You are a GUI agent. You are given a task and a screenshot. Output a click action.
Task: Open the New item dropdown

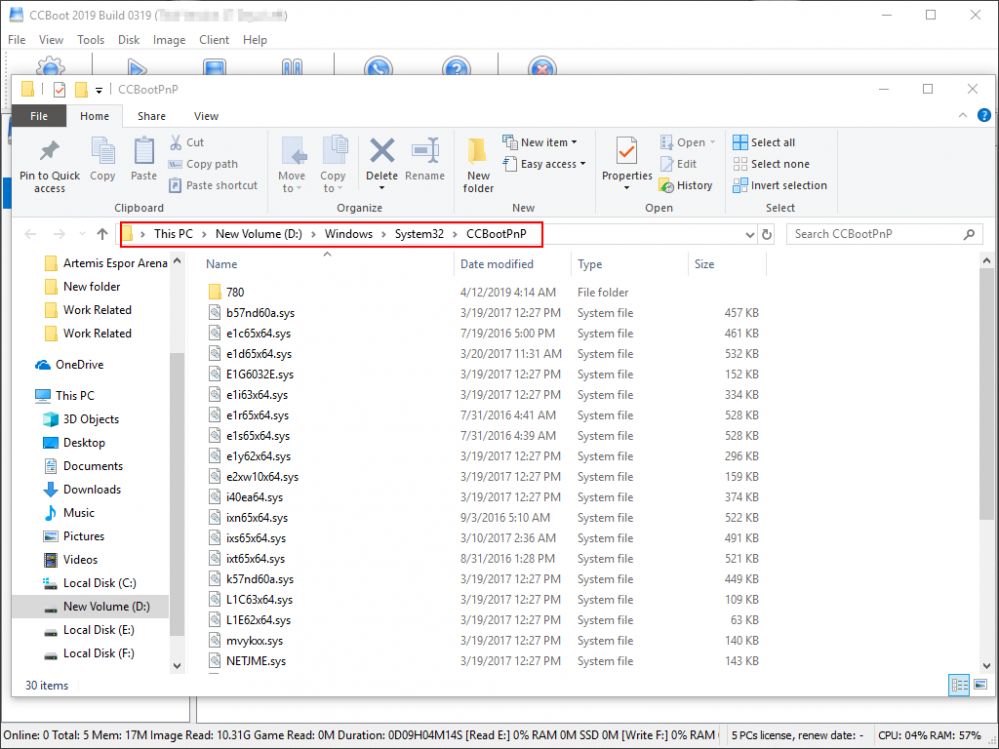(540, 143)
